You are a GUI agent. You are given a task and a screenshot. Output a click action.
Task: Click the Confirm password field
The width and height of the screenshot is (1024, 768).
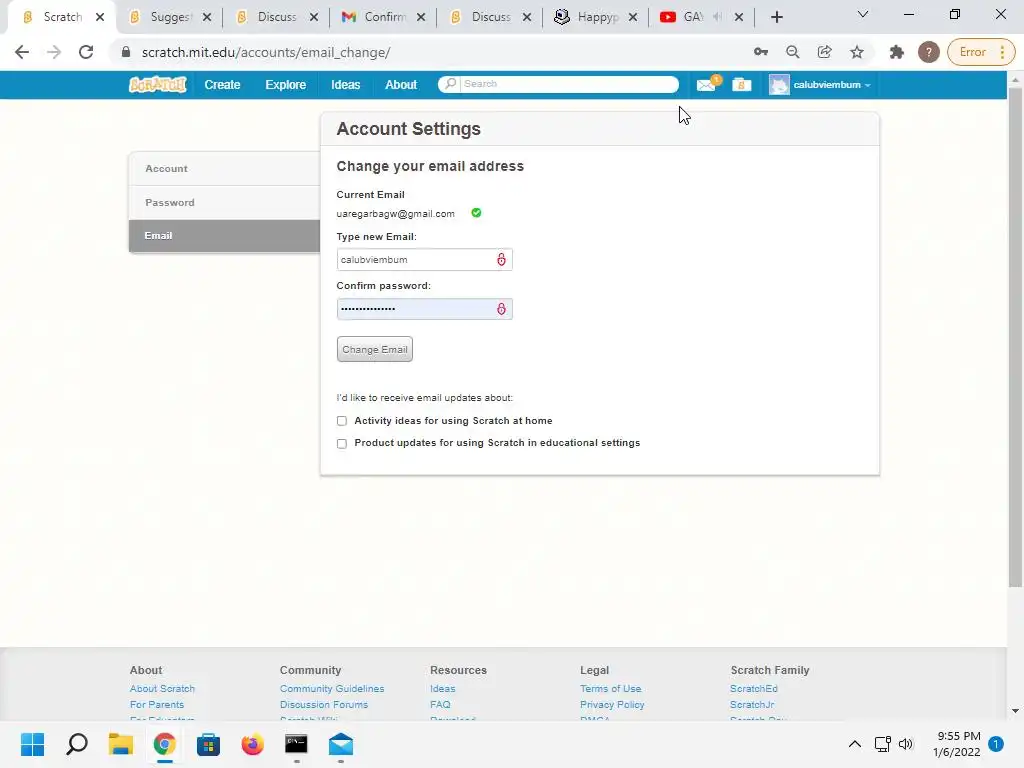[424, 309]
